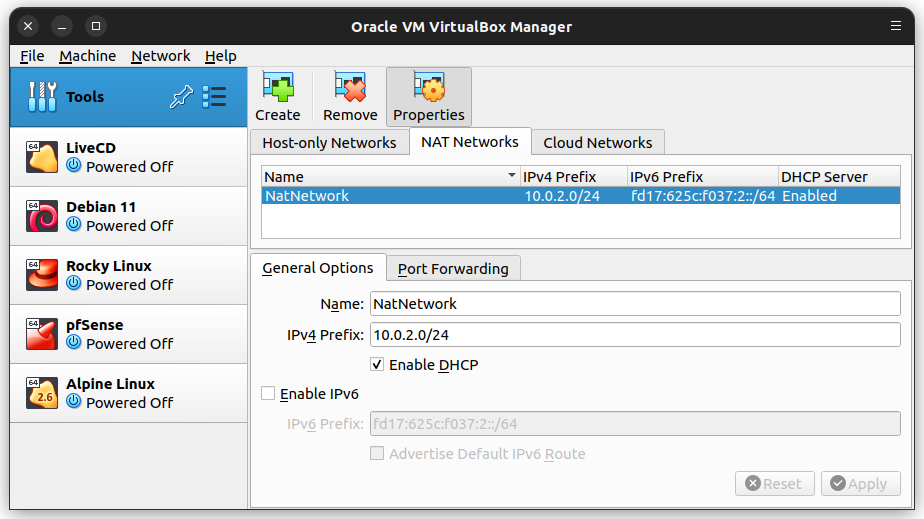Image resolution: width=924 pixels, height=519 pixels.
Task: Click the Apply button
Action: [x=860, y=484]
